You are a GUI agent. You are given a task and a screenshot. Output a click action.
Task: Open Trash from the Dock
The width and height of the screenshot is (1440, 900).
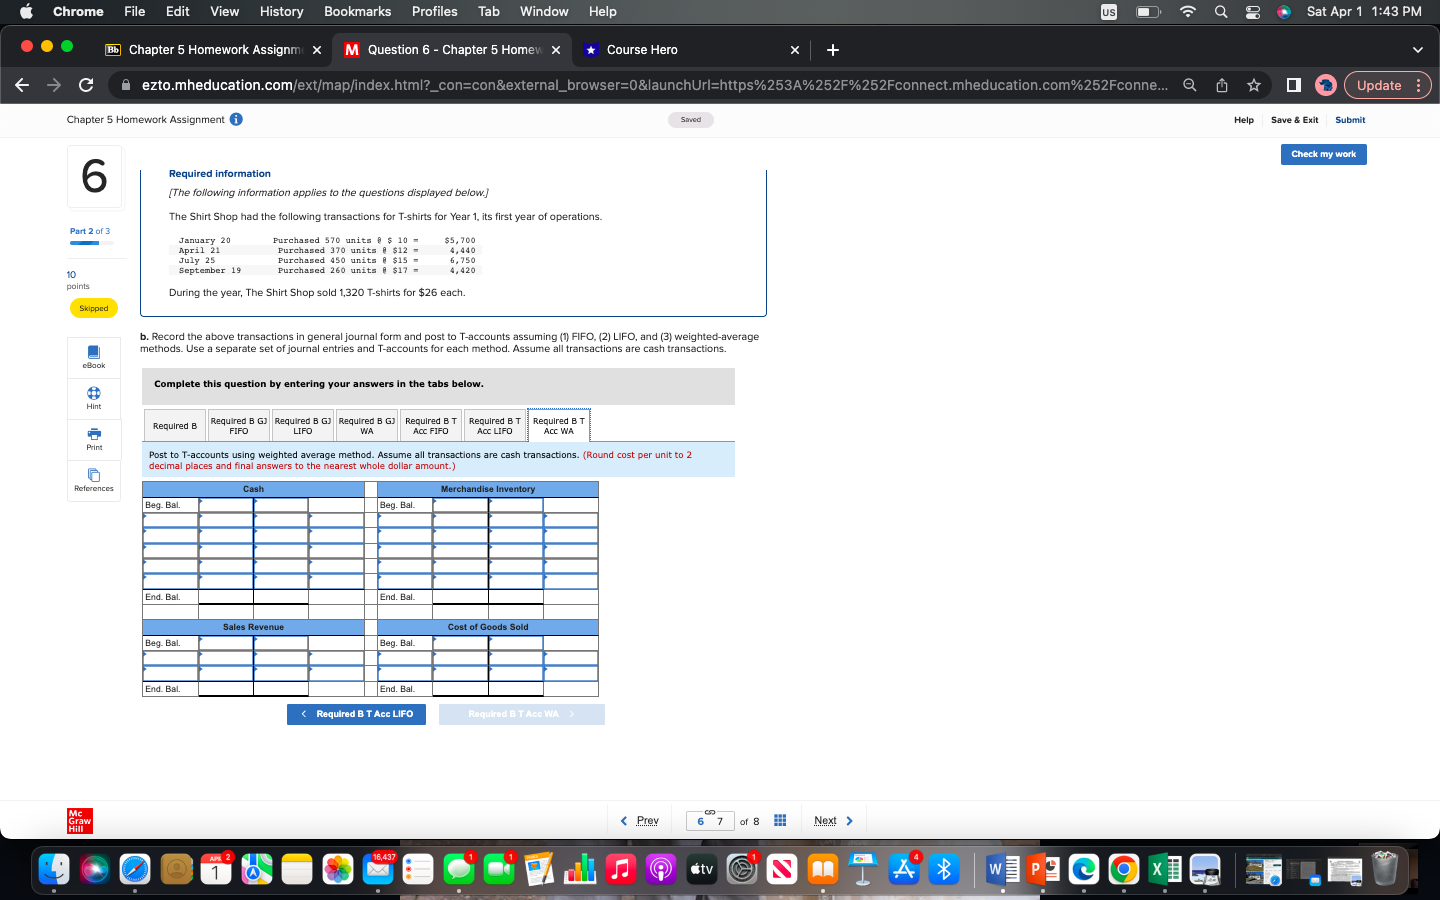pos(1385,869)
